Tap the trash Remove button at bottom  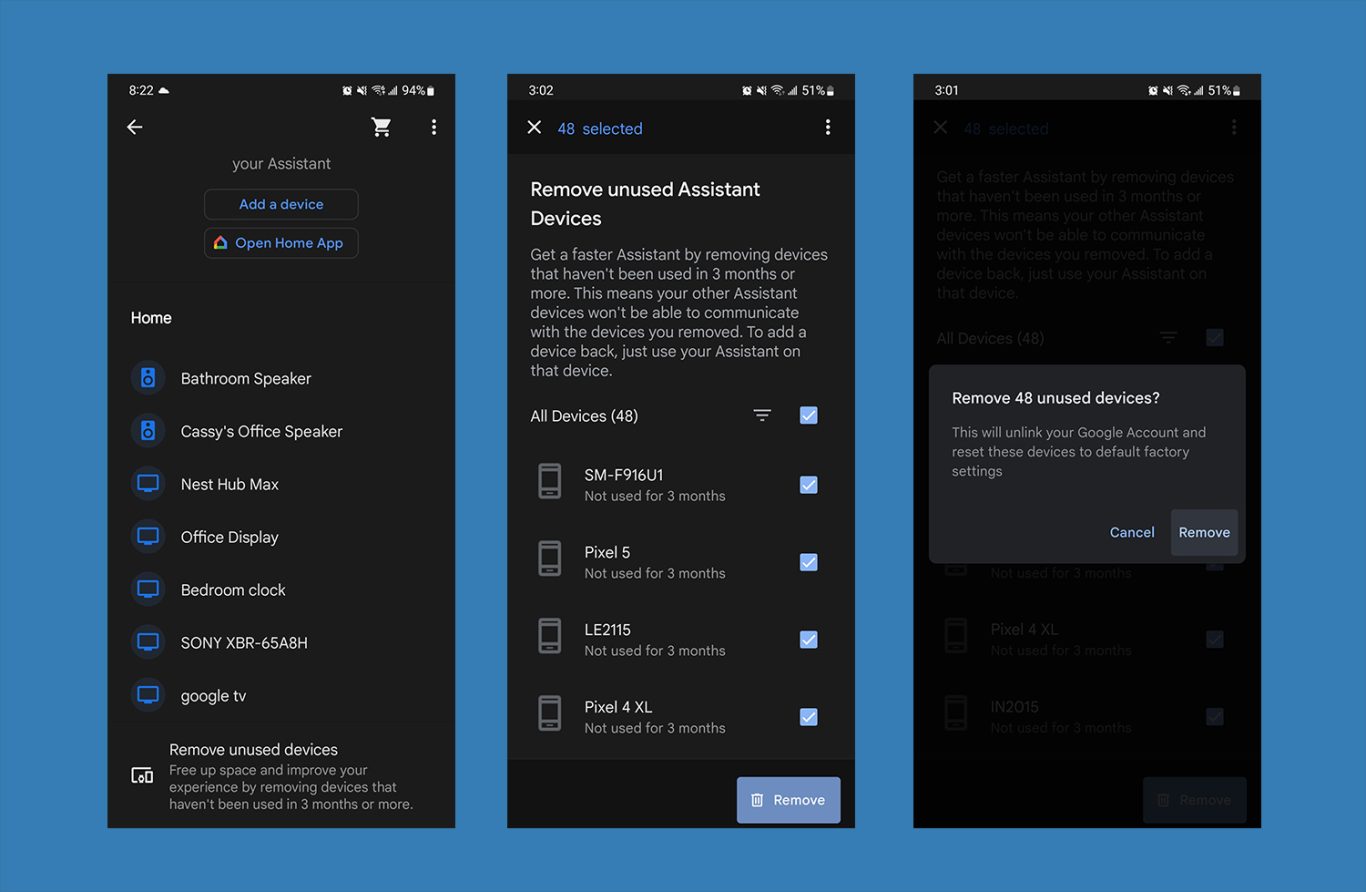pyautogui.click(x=788, y=800)
